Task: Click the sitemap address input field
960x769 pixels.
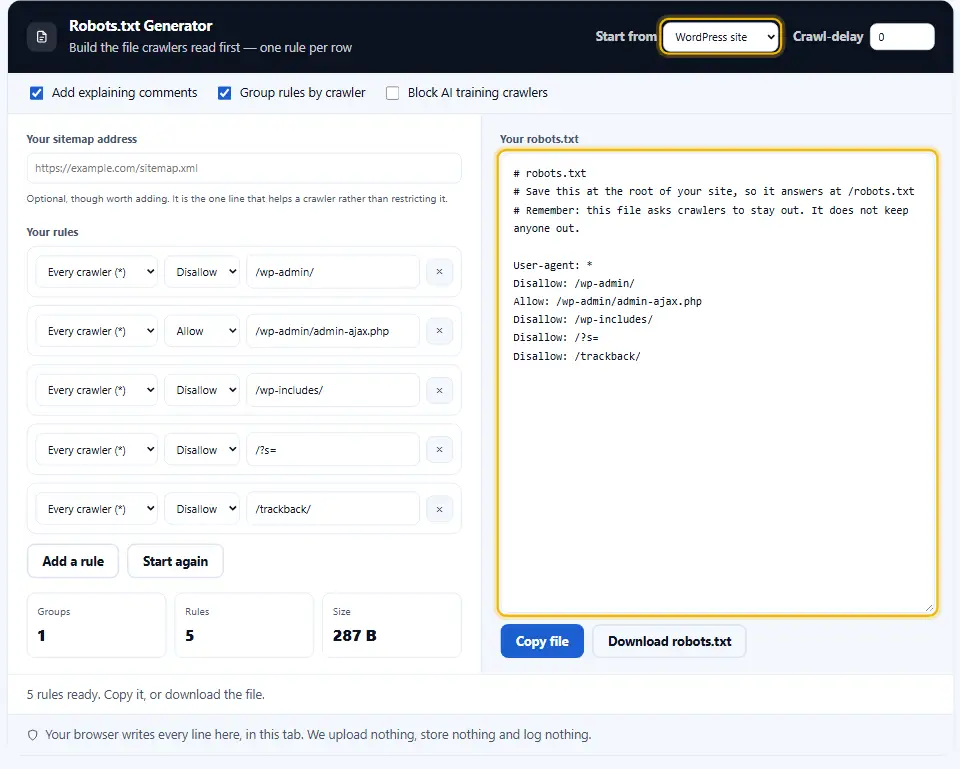Action: (244, 168)
